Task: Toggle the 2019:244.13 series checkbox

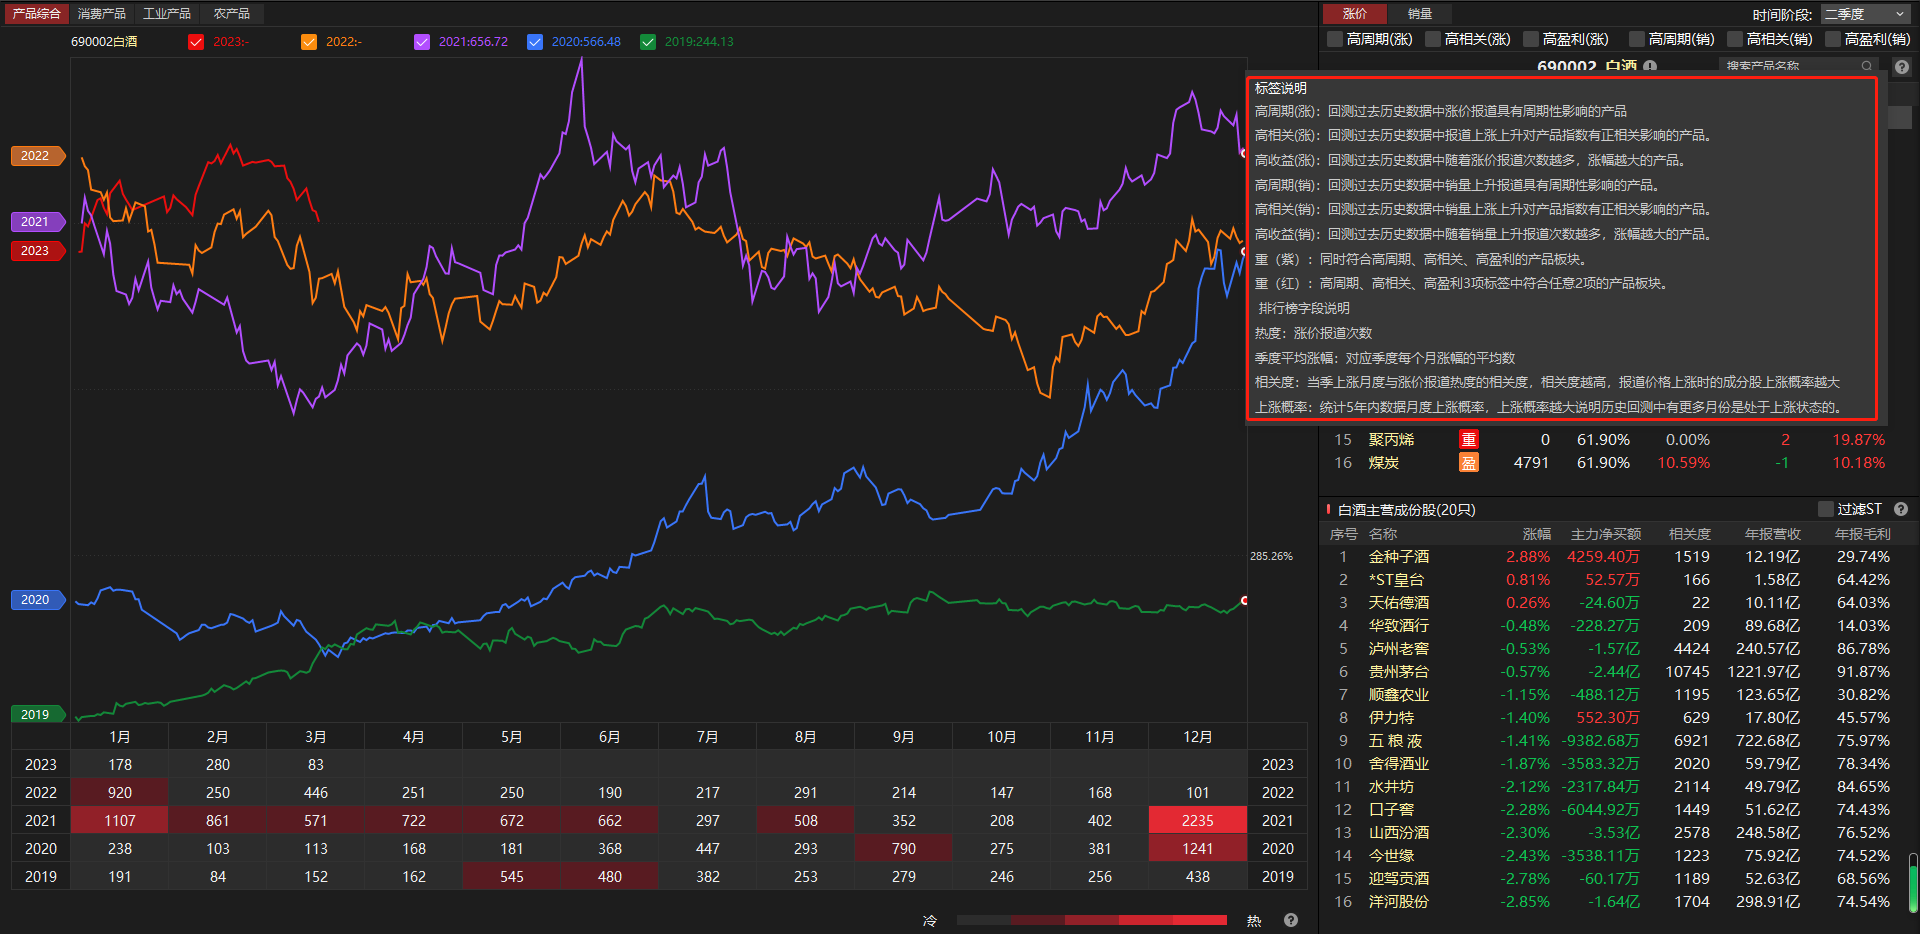Action: pyautogui.click(x=648, y=42)
